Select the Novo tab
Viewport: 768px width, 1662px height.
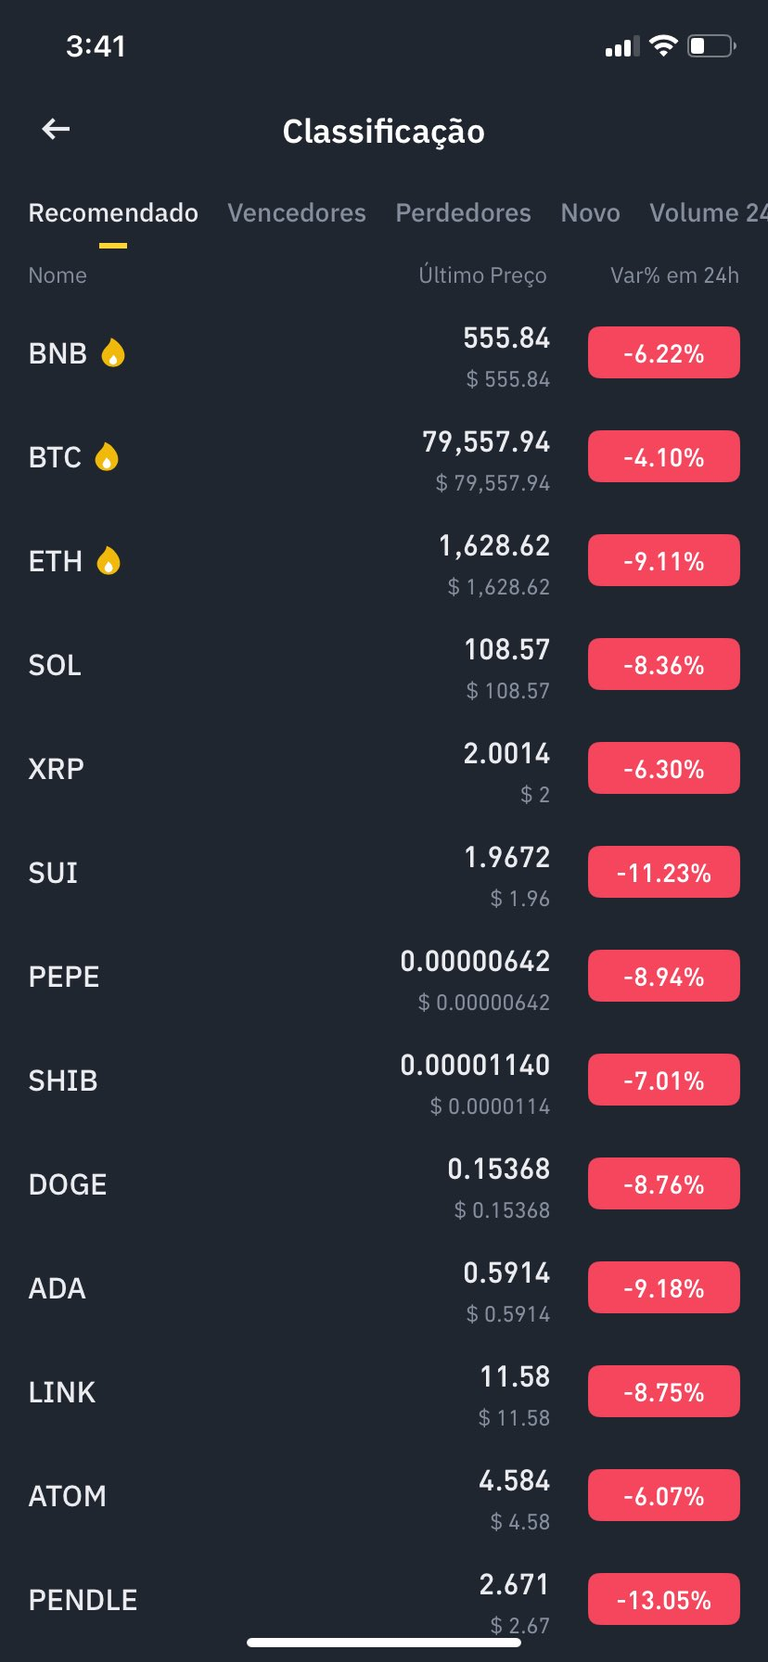[x=590, y=213]
